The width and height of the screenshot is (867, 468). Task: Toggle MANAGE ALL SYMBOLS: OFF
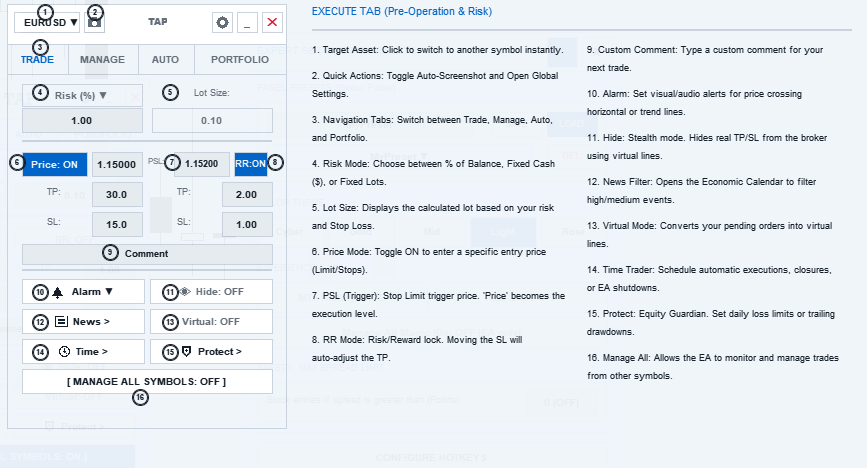click(x=147, y=381)
